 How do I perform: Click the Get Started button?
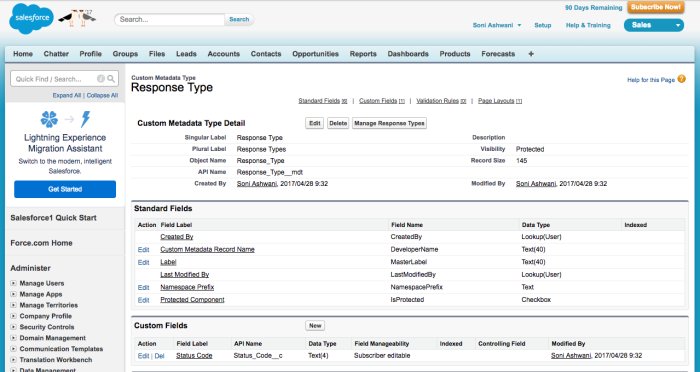[65, 189]
